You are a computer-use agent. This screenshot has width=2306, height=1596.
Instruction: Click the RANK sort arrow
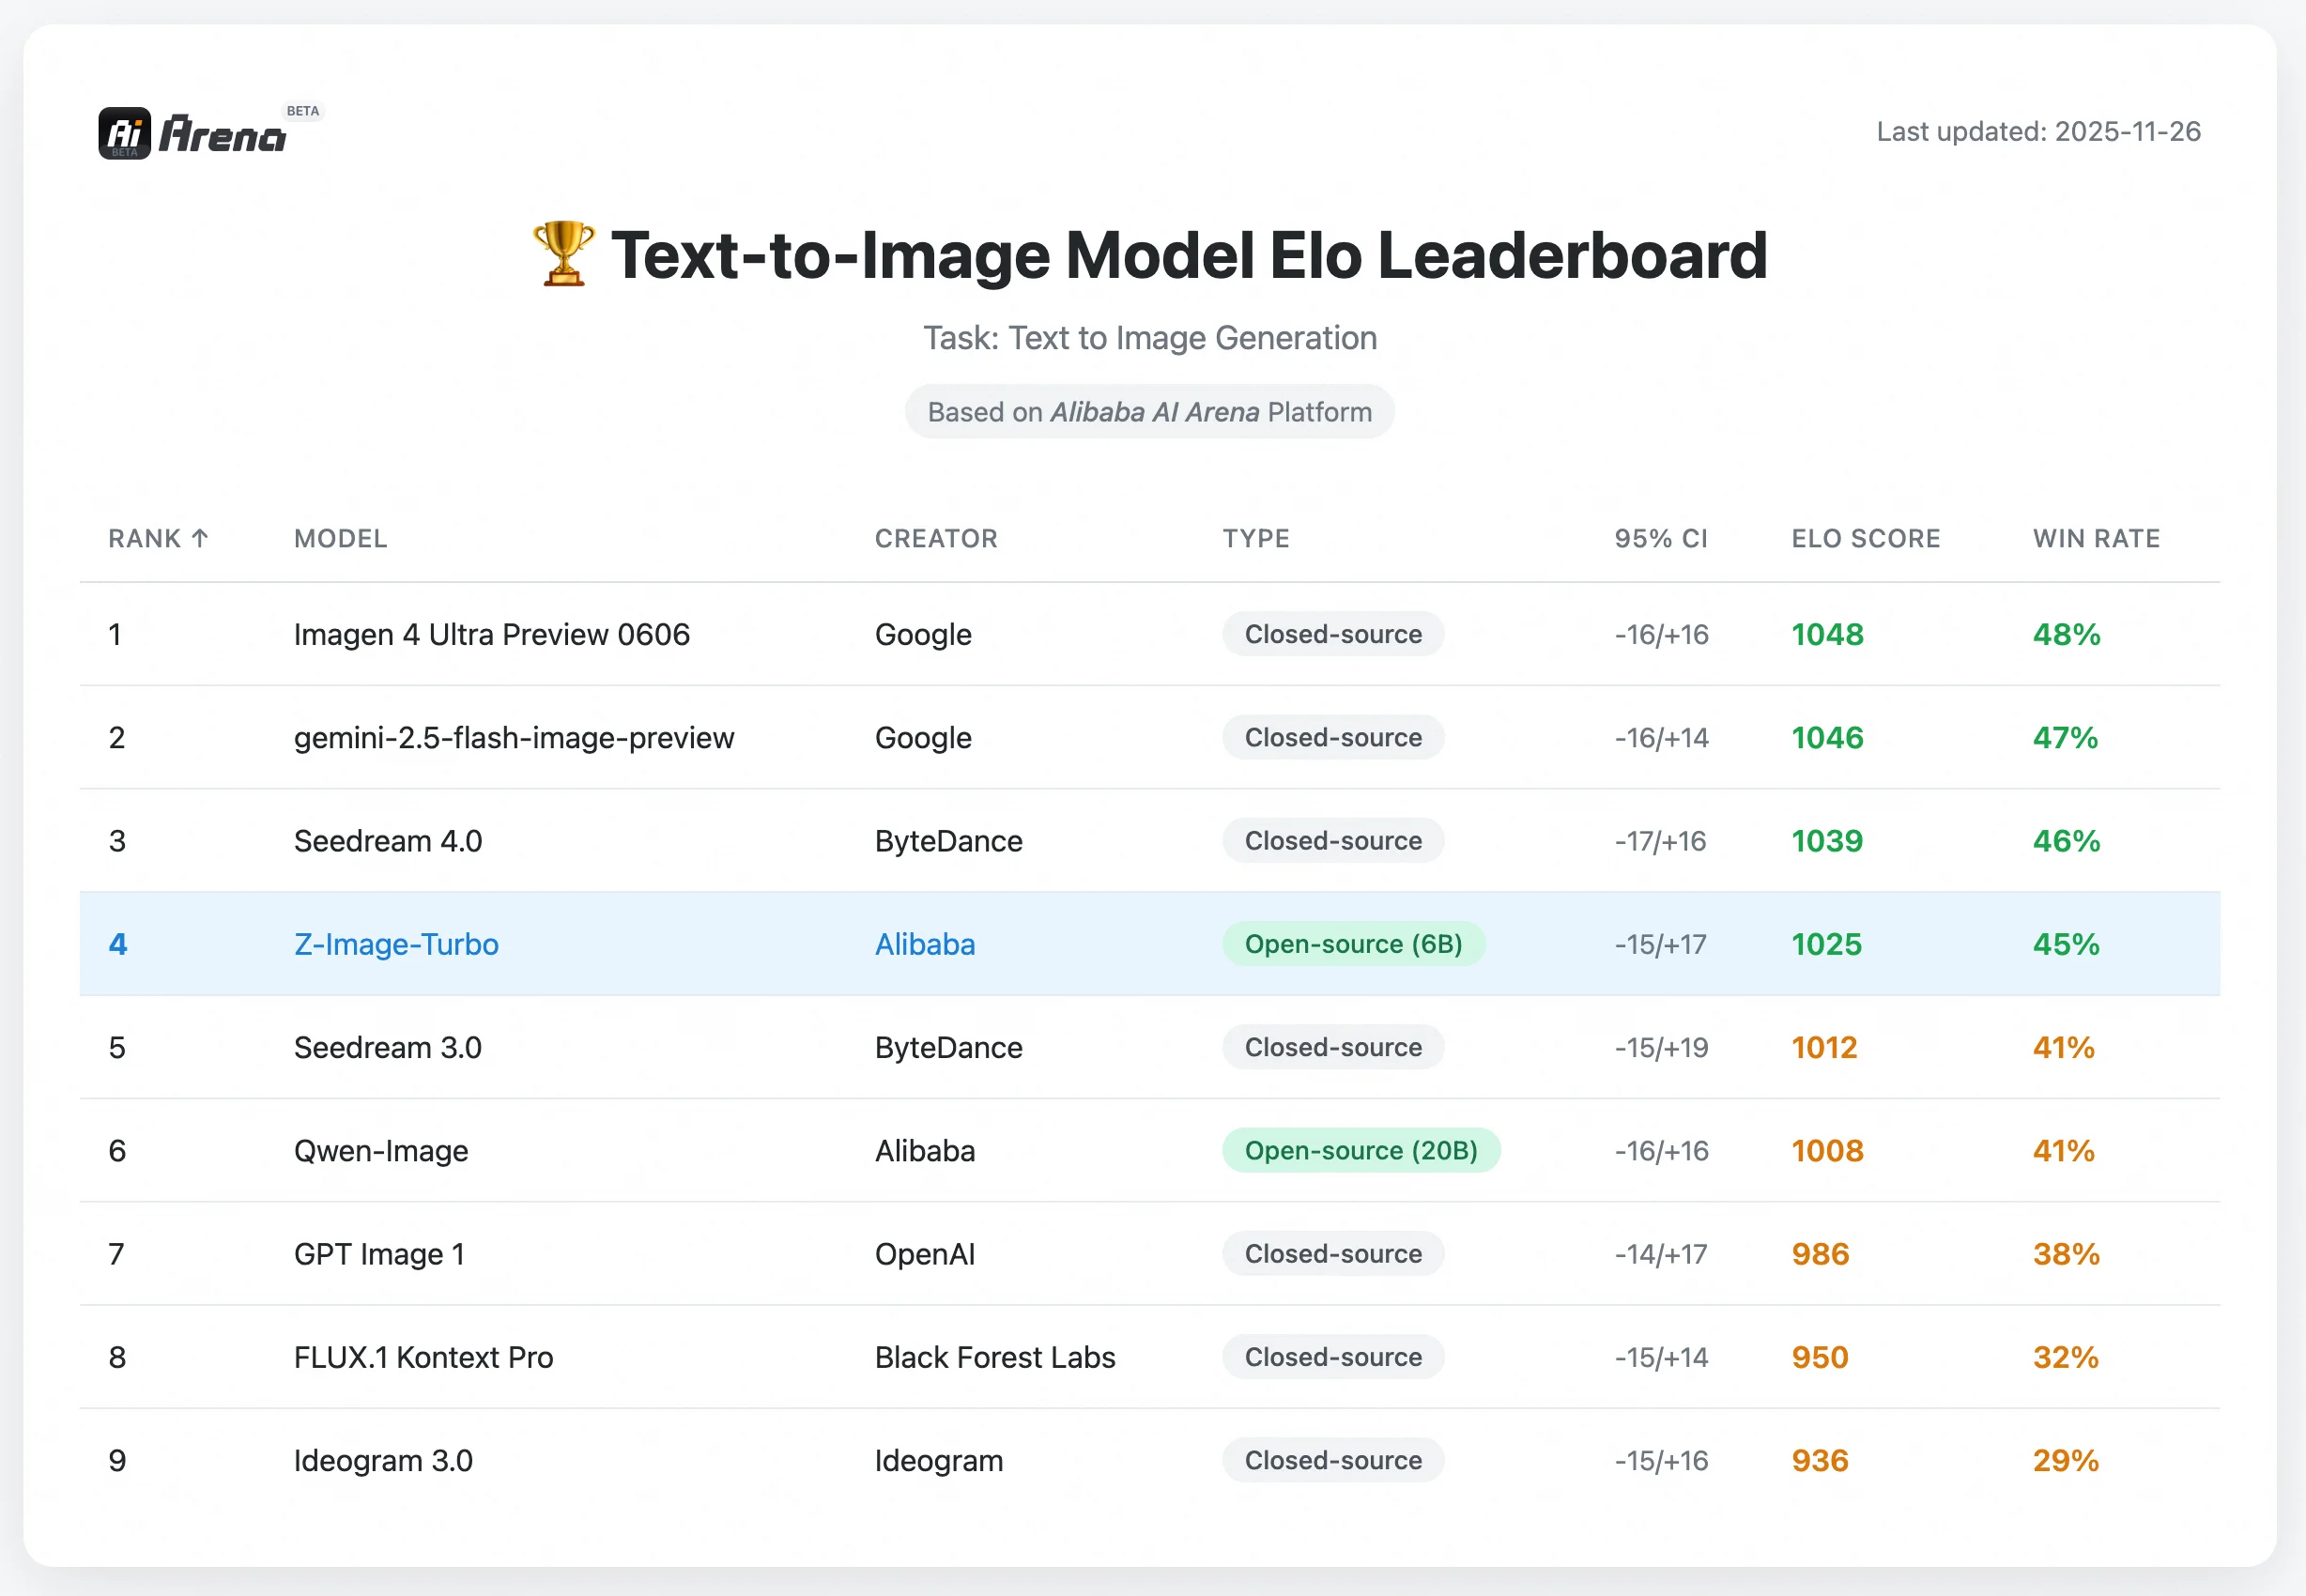click(x=201, y=538)
